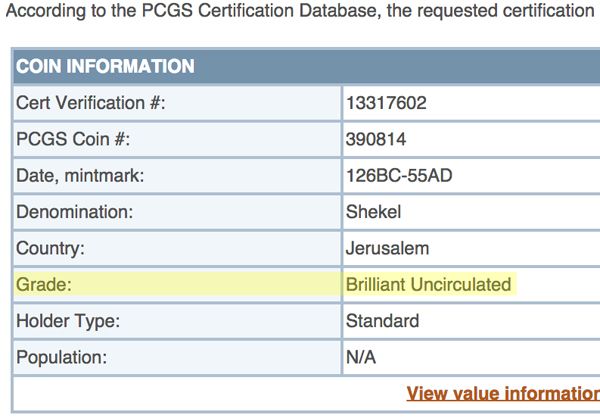This screenshot has height=418, width=600.
Task: Click the Cert Verification number 13317602
Action: coord(386,103)
